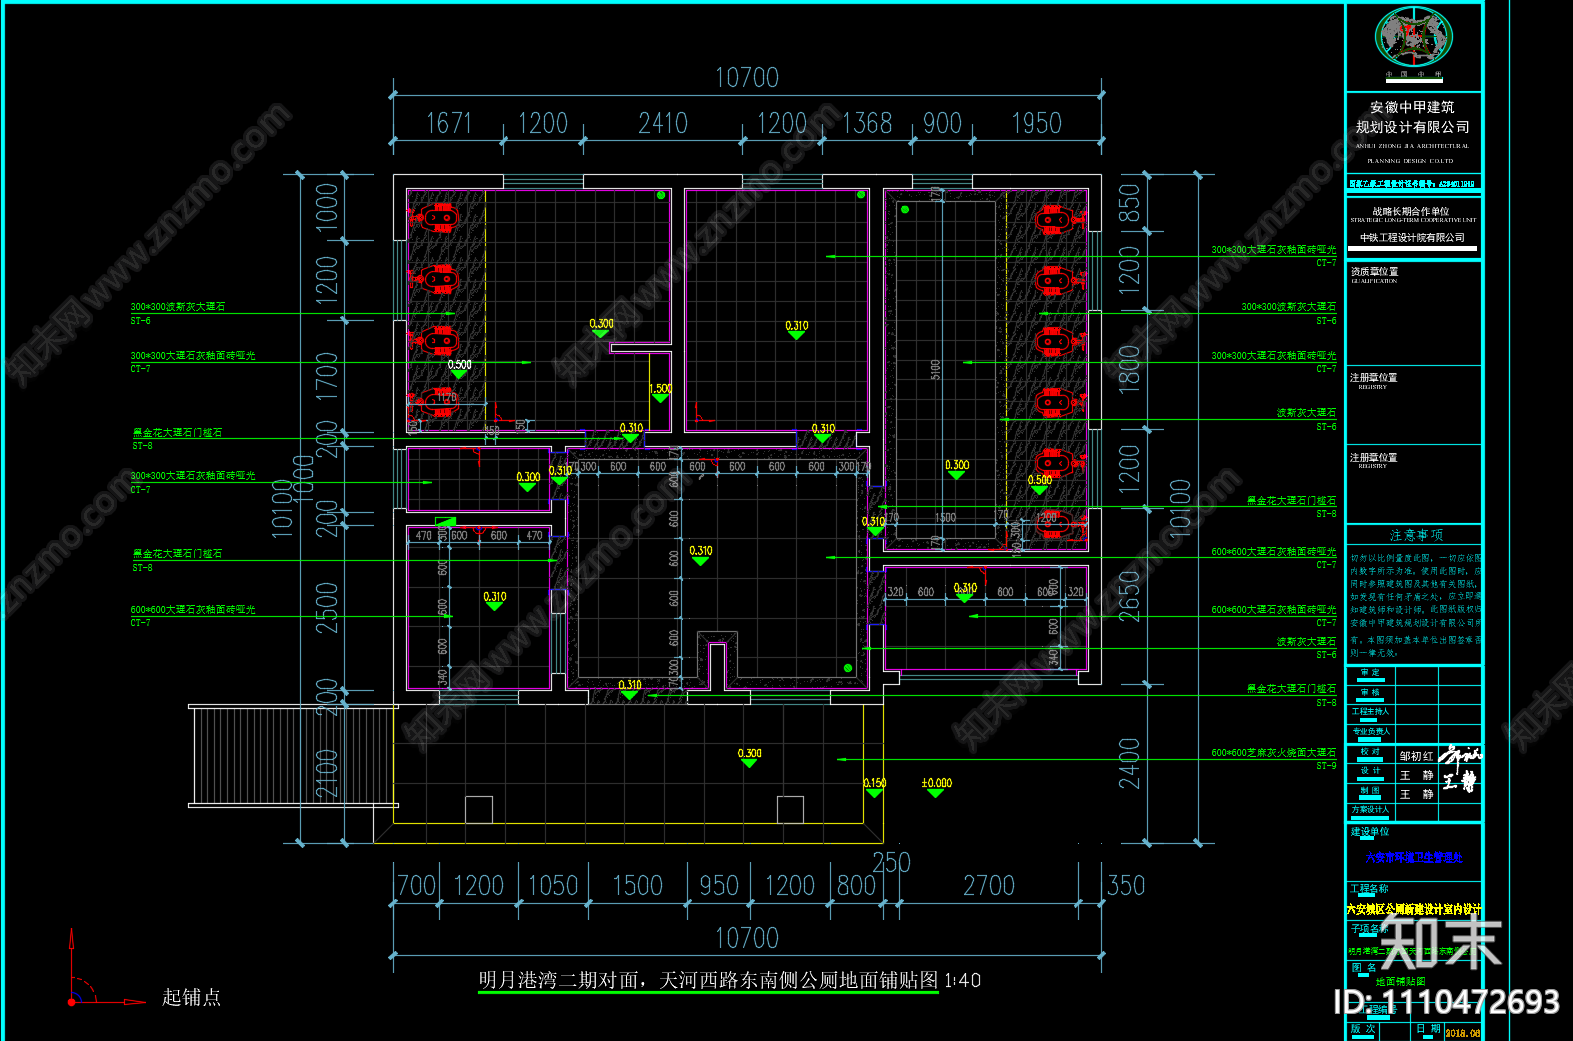Select the '注意事项' header

pos(1416,535)
